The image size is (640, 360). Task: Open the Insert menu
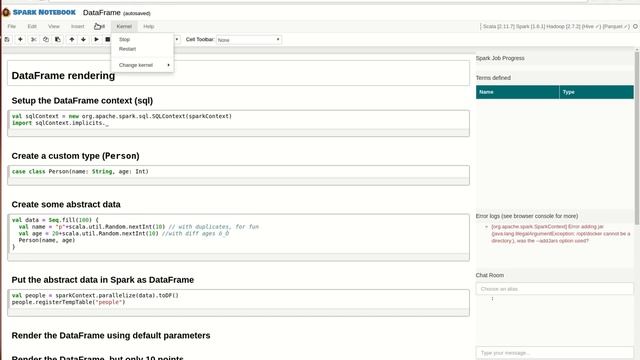coord(78,27)
